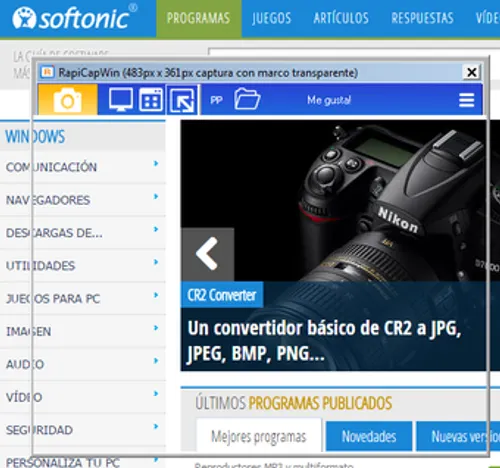The image size is (500, 468).
Task: Select the window capture icon in RapiCapWin
Action: point(151,99)
